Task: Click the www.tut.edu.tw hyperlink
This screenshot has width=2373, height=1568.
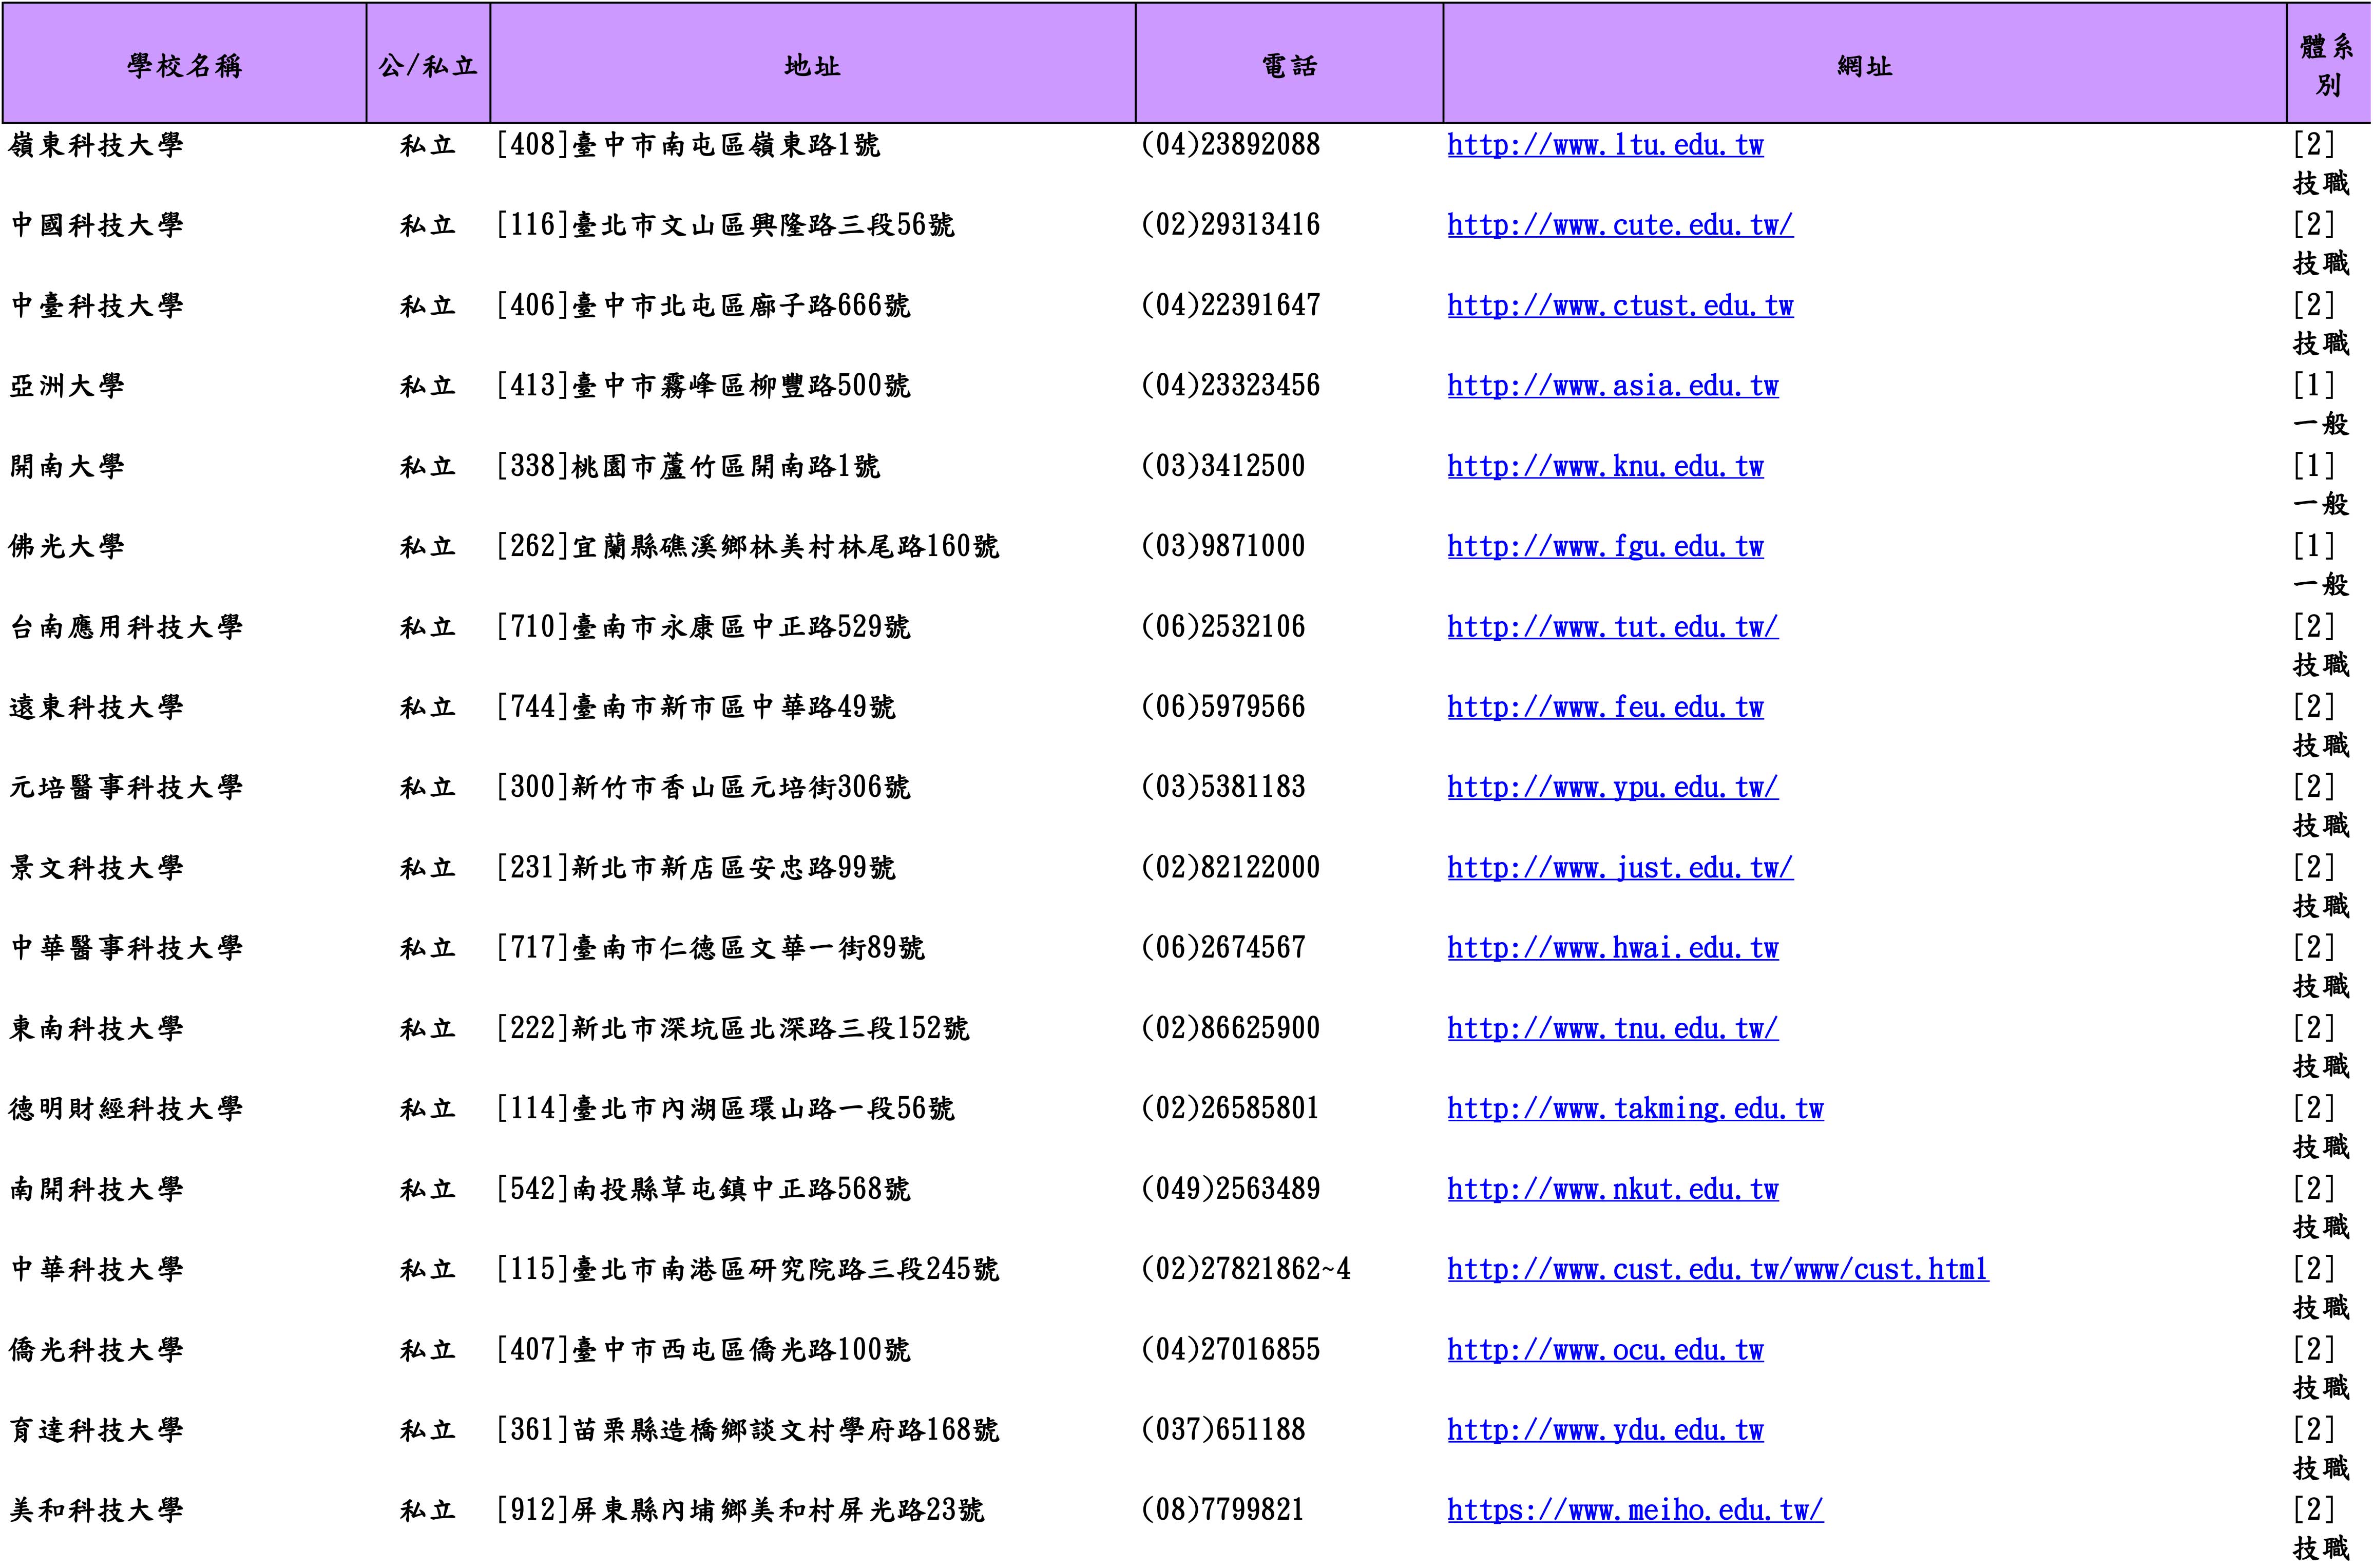Action: [1612, 628]
